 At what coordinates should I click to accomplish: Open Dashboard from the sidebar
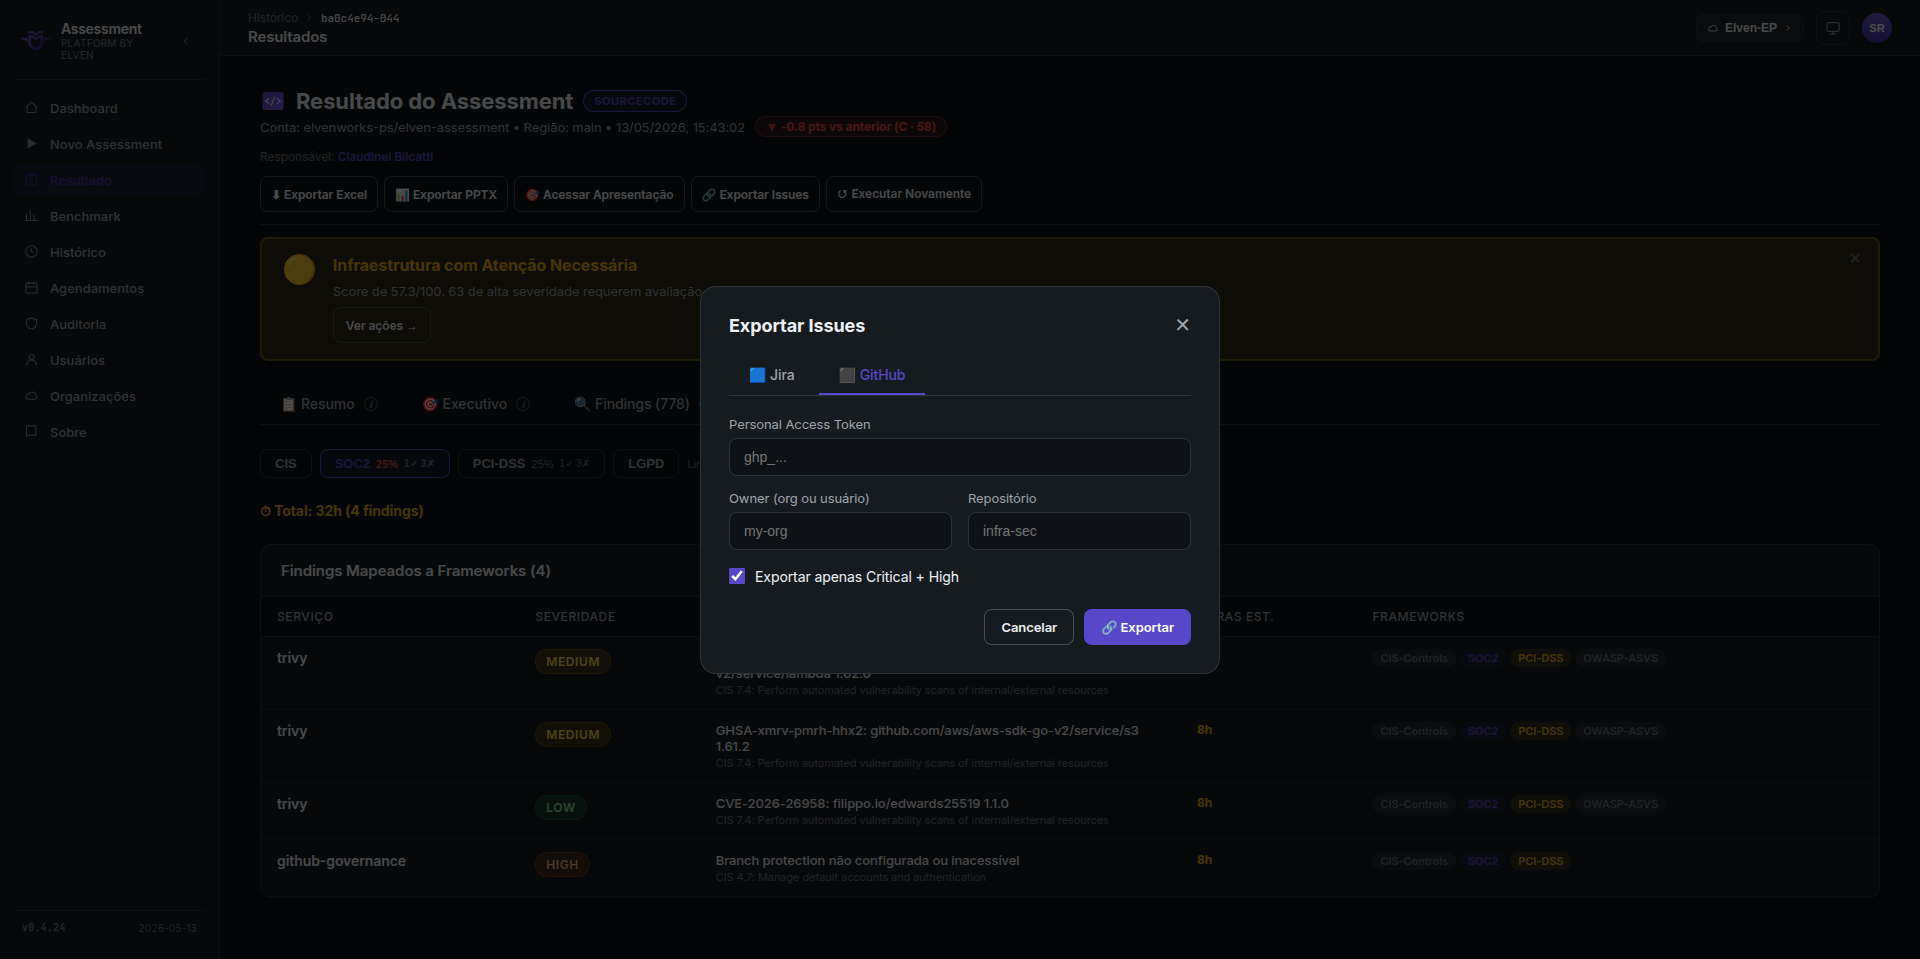point(110,108)
